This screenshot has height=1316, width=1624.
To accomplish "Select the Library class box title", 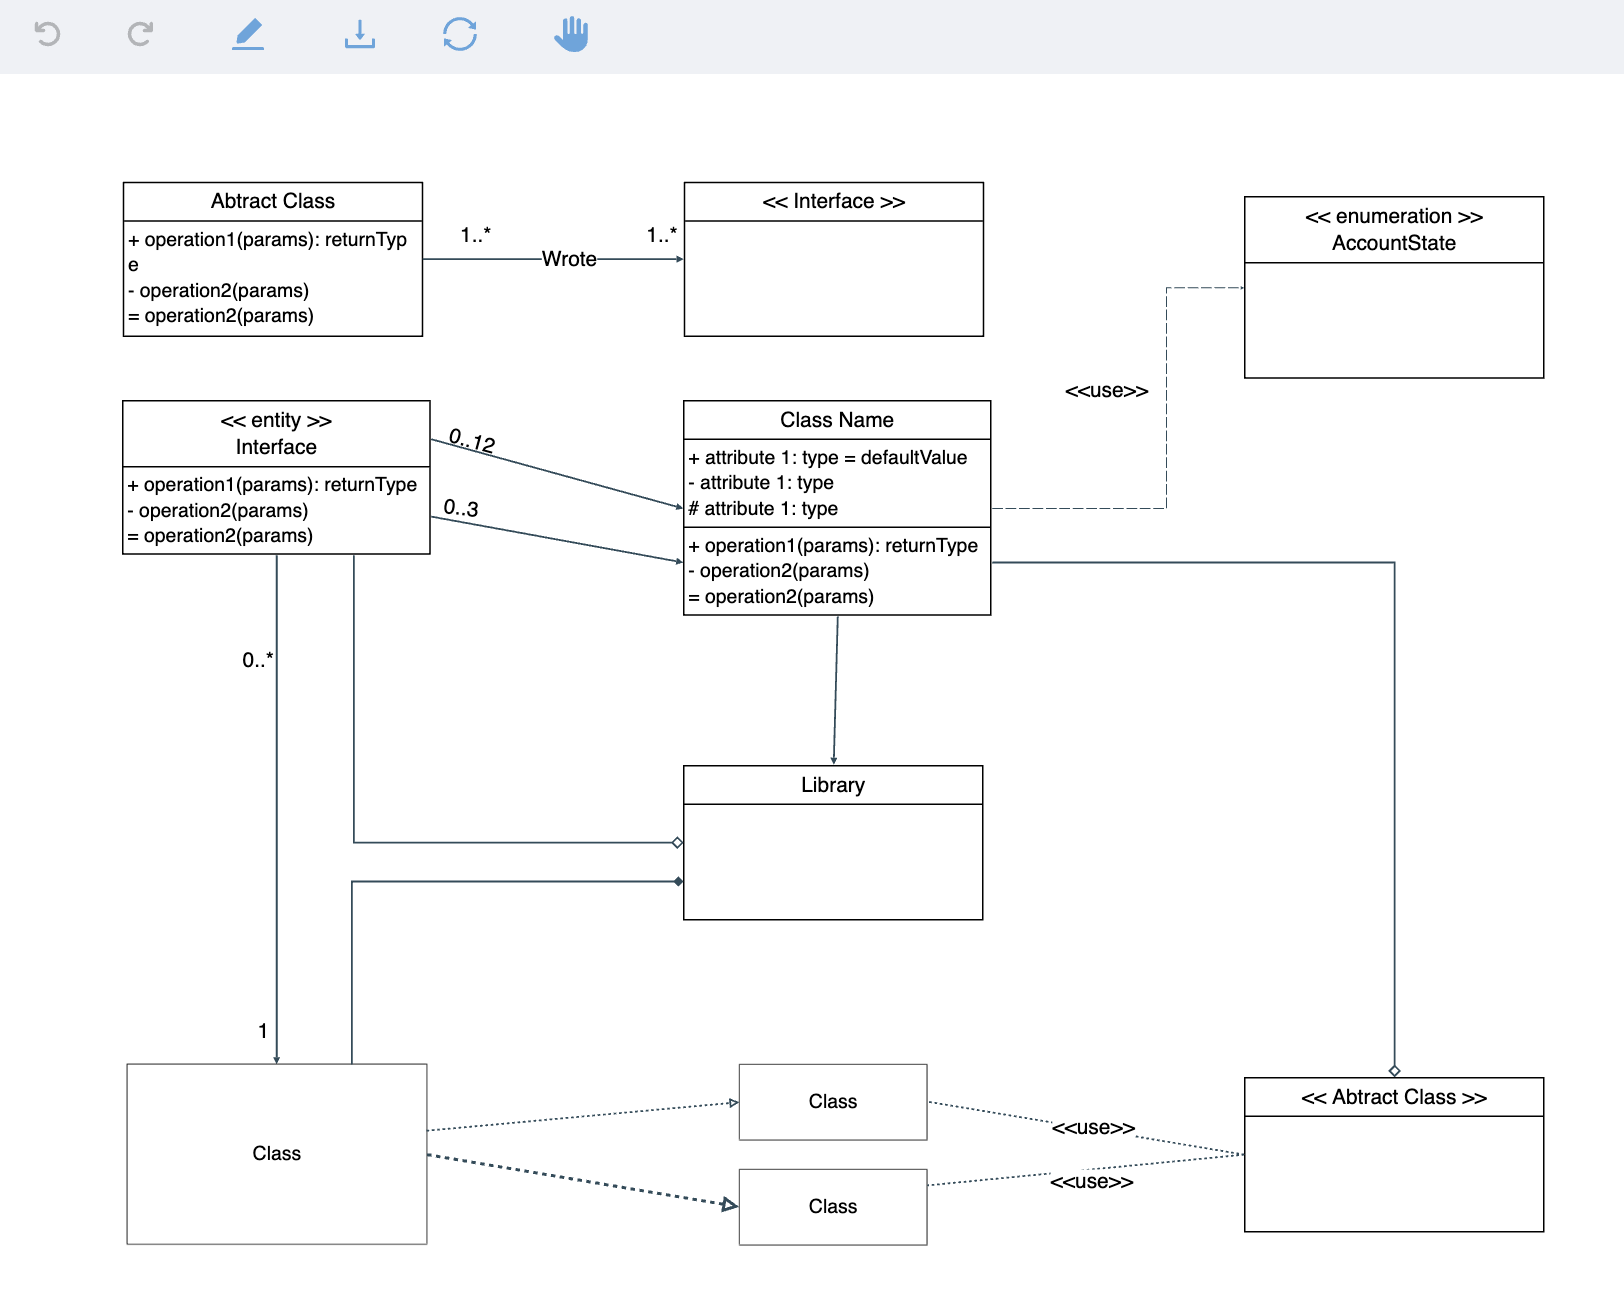I will (832, 785).
